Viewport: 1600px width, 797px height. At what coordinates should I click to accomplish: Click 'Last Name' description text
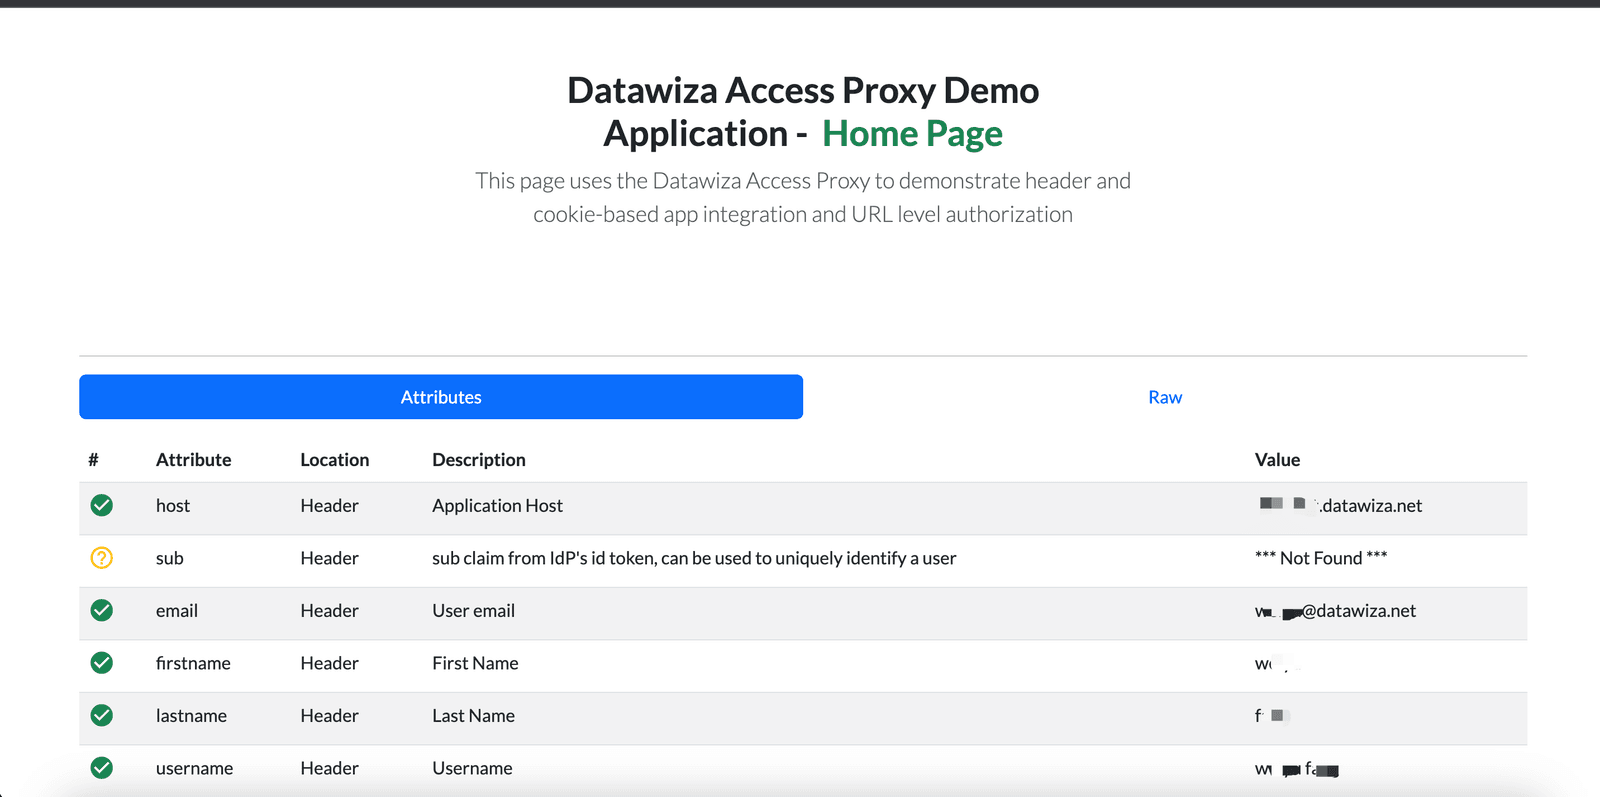(473, 716)
